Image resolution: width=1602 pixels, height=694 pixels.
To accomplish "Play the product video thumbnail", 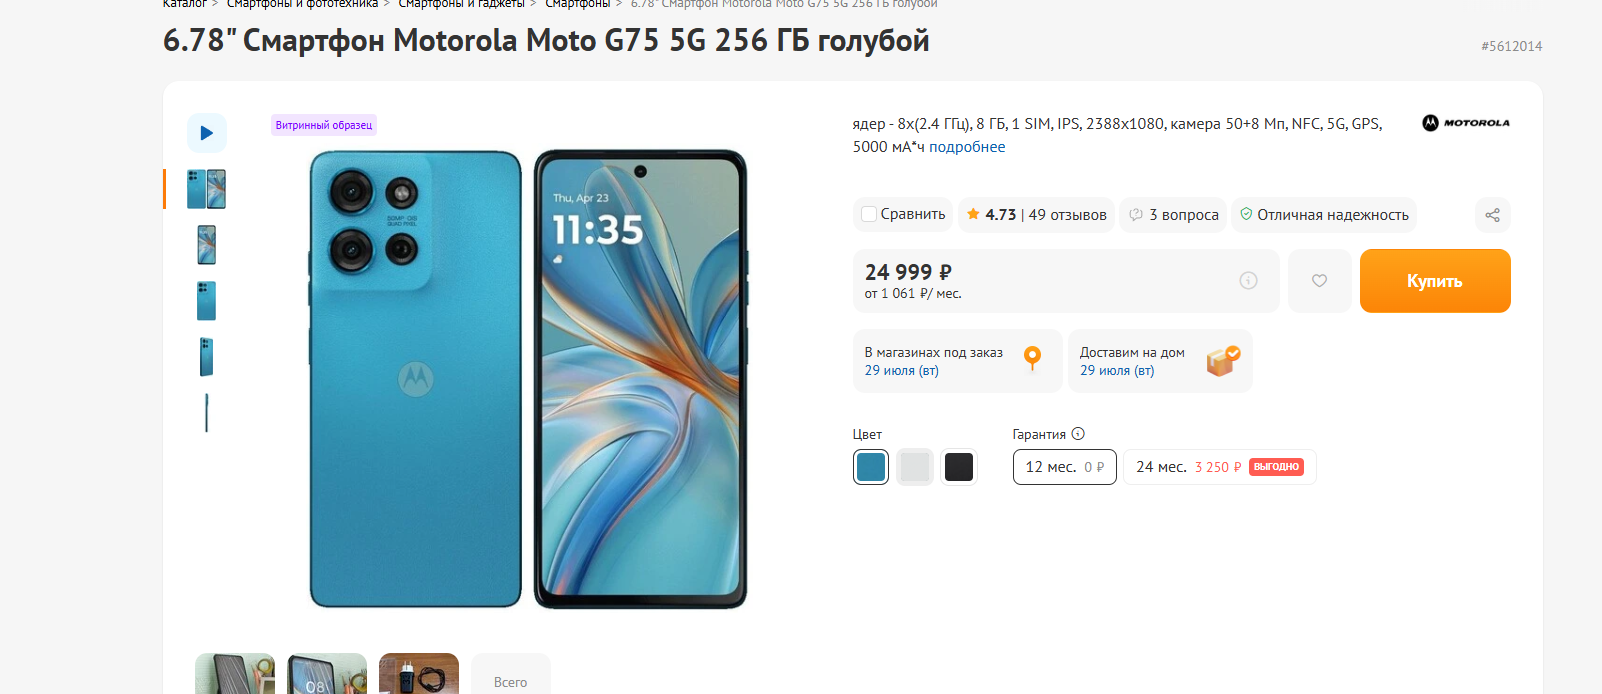I will pos(207,133).
